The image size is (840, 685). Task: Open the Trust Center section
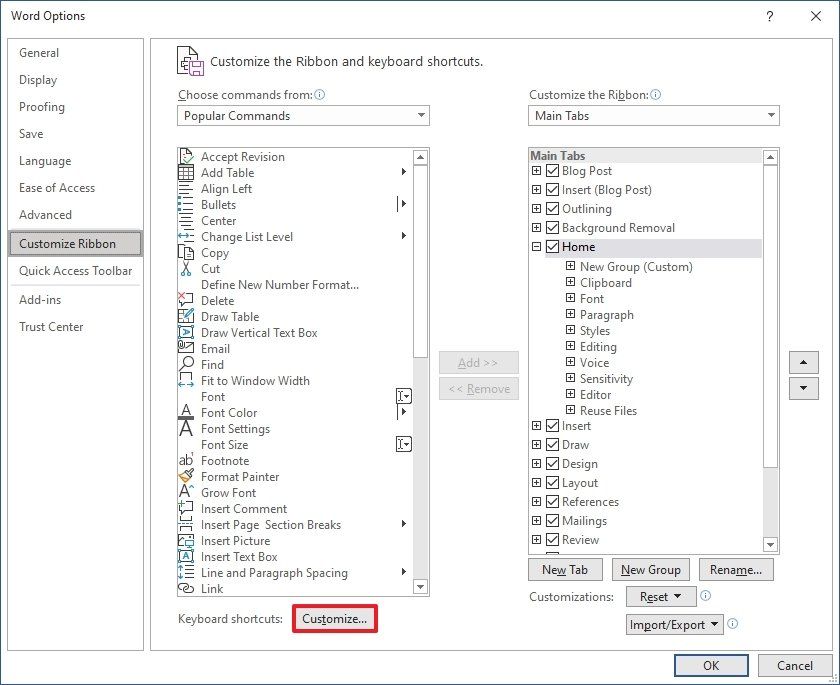(x=51, y=326)
